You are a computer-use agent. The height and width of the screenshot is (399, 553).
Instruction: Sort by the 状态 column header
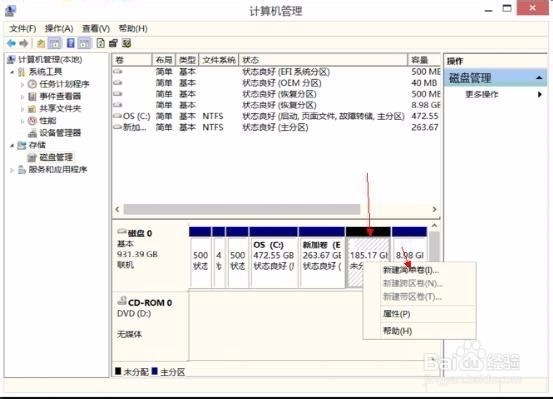tap(323, 60)
